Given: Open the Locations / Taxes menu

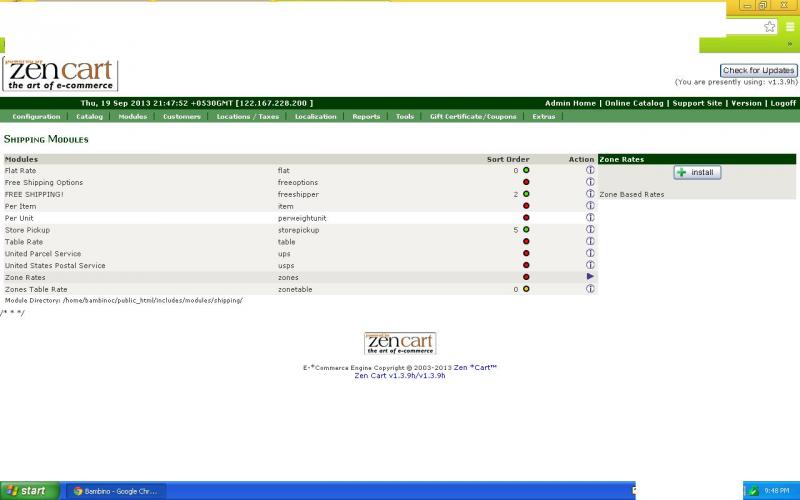Looking at the screenshot, I should coord(248,116).
